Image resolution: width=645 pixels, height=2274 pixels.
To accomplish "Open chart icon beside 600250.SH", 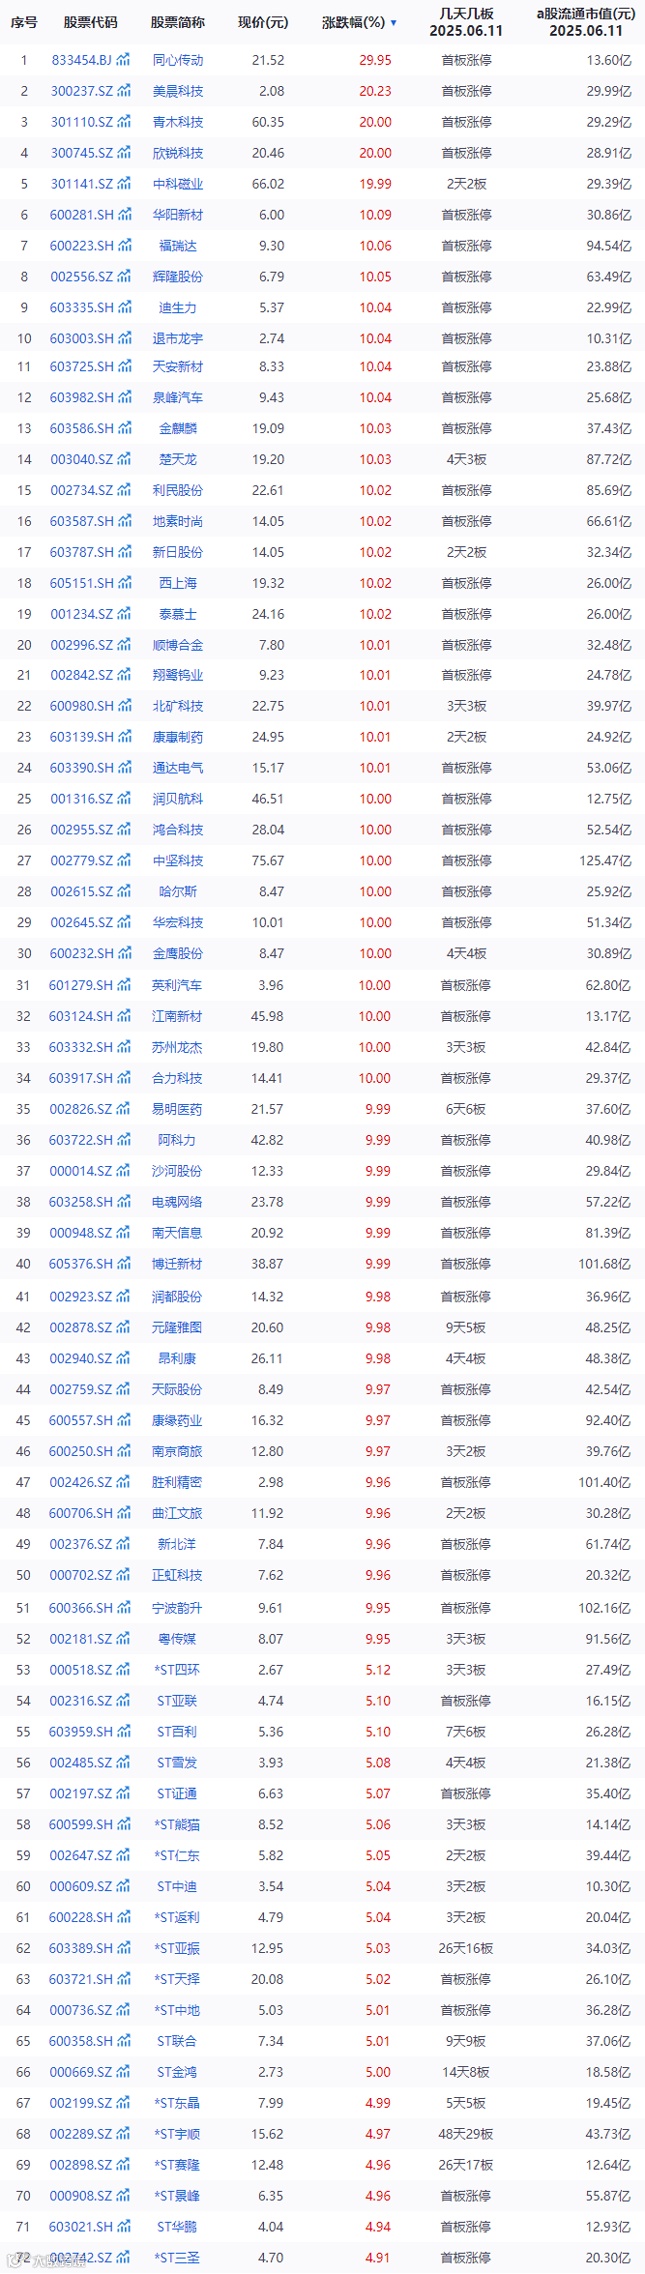I will point(124,1451).
